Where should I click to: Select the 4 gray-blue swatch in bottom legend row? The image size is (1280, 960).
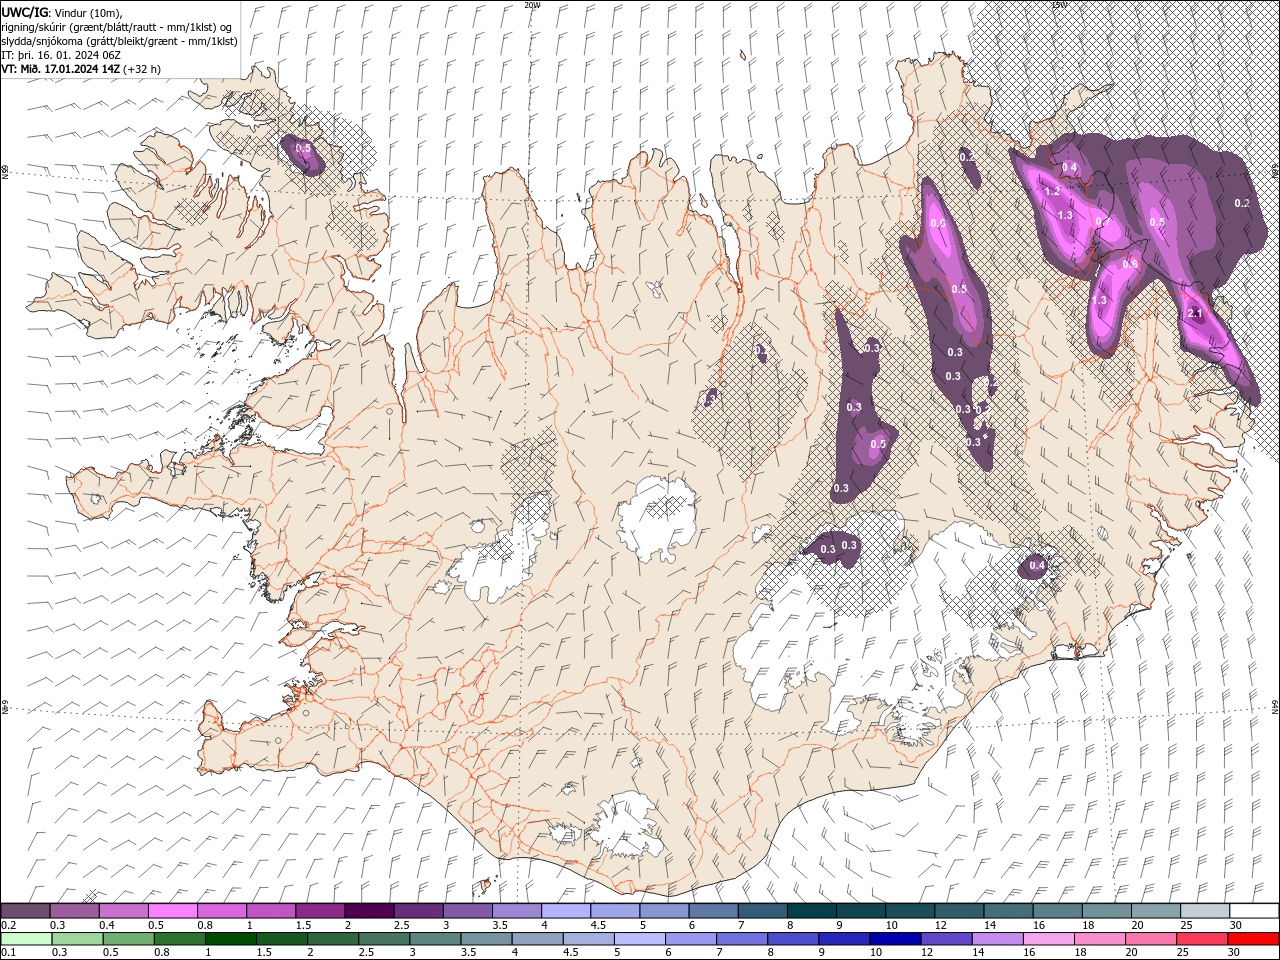coord(537,939)
